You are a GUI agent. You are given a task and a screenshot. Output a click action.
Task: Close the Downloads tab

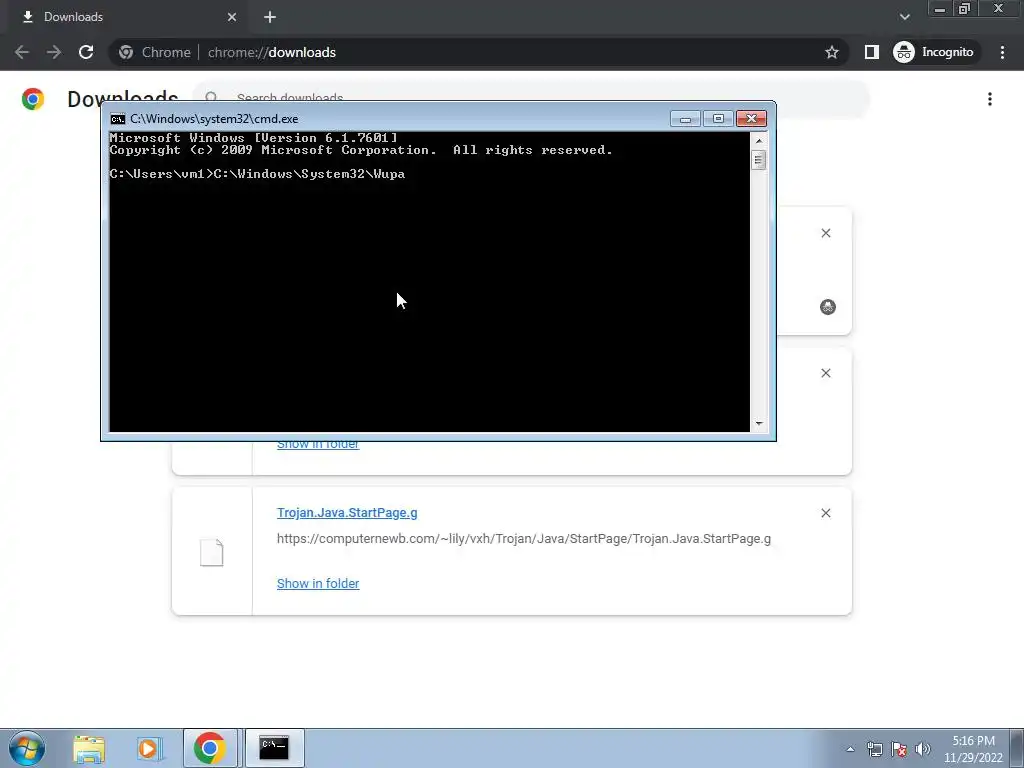coord(232,17)
